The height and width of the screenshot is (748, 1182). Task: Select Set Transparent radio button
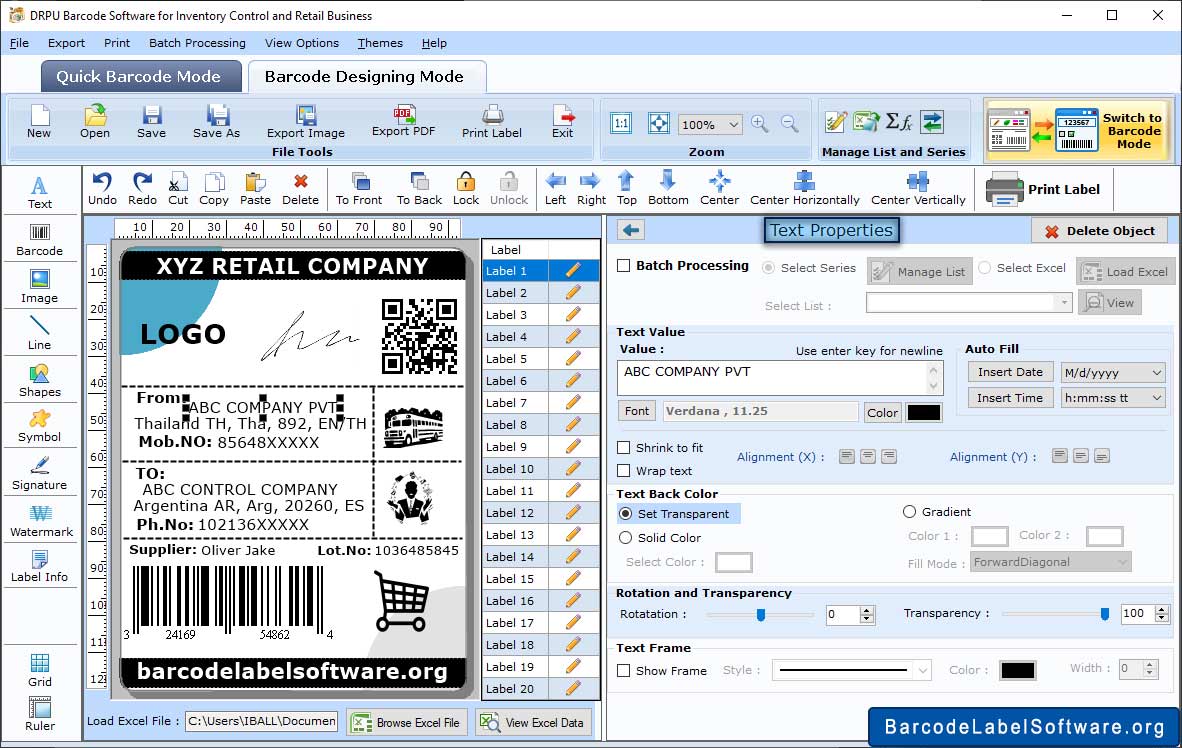pyautogui.click(x=626, y=513)
